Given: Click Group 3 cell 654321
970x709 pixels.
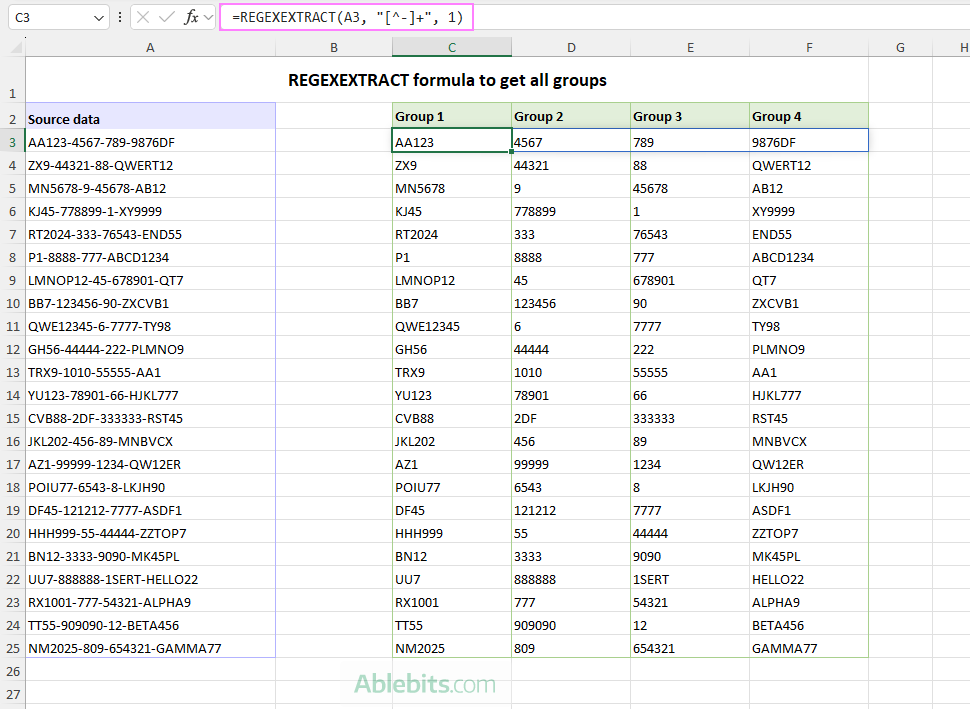Looking at the screenshot, I should pyautogui.click(x=690, y=648).
